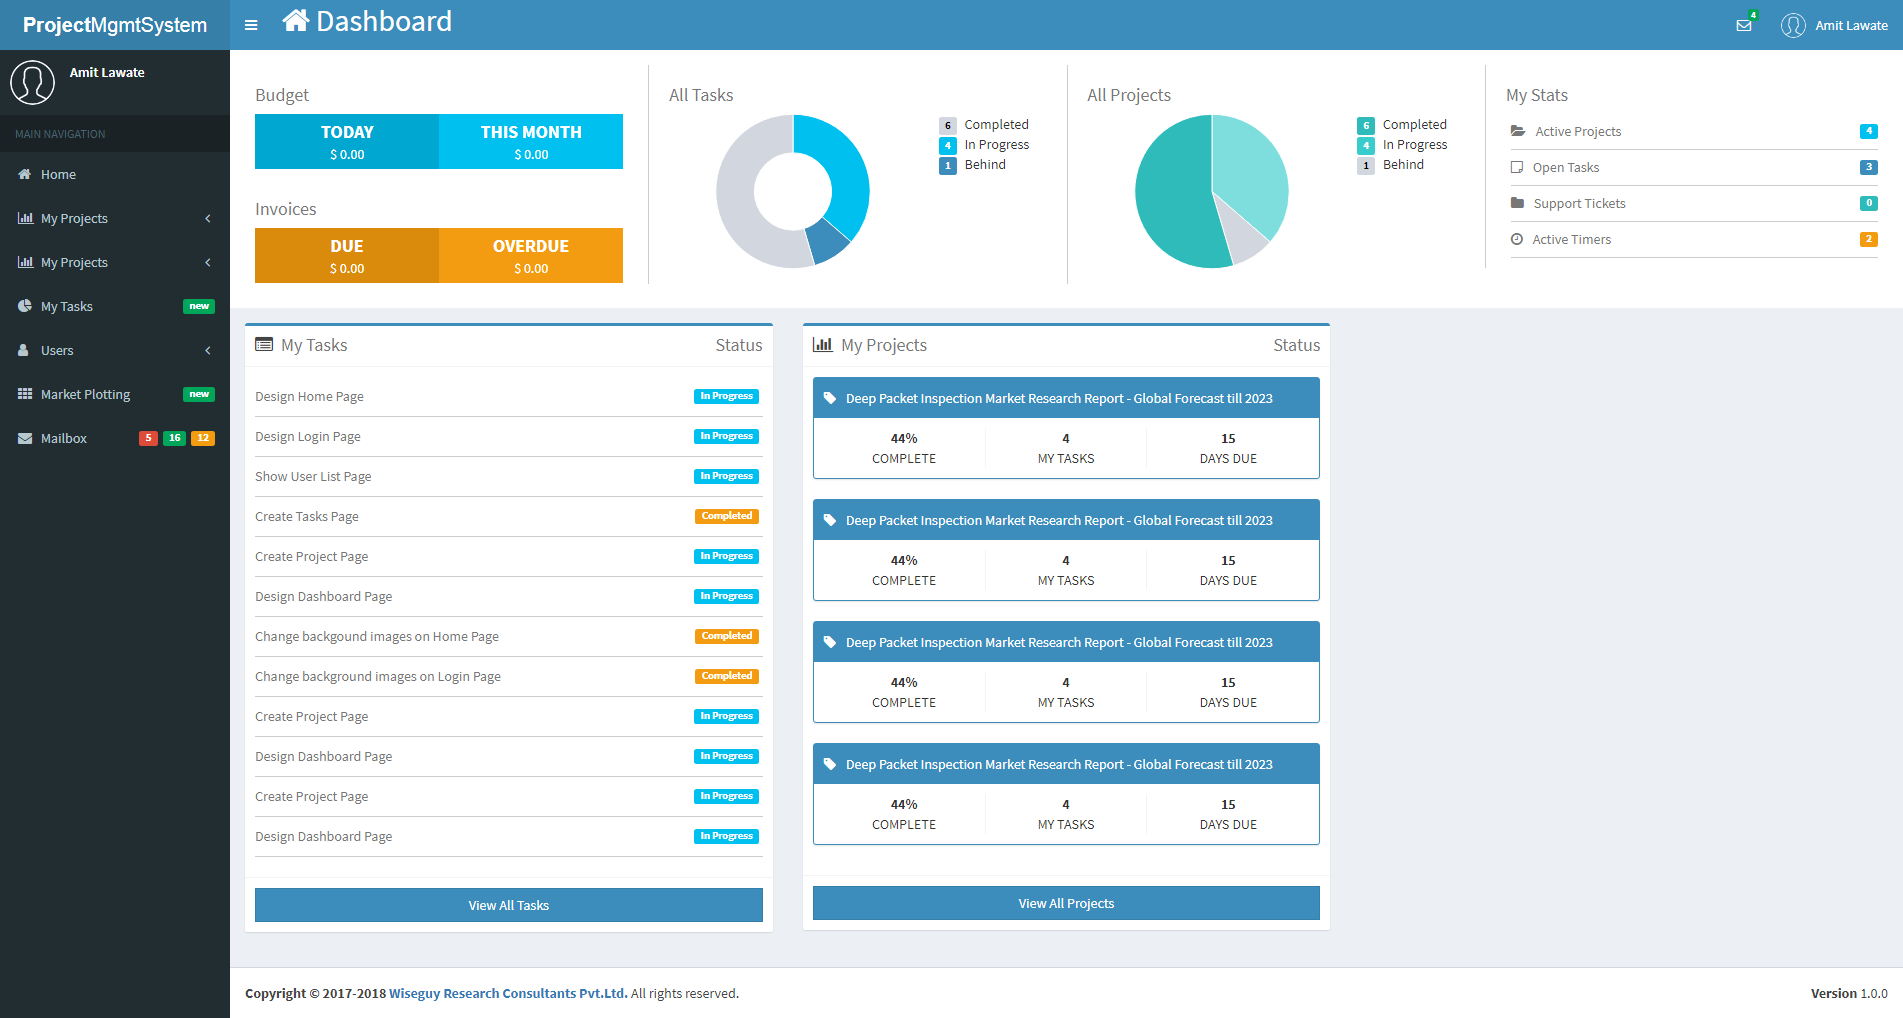Click the list icon in My Tasks panel header
The width and height of the screenshot is (1903, 1018).
[264, 344]
